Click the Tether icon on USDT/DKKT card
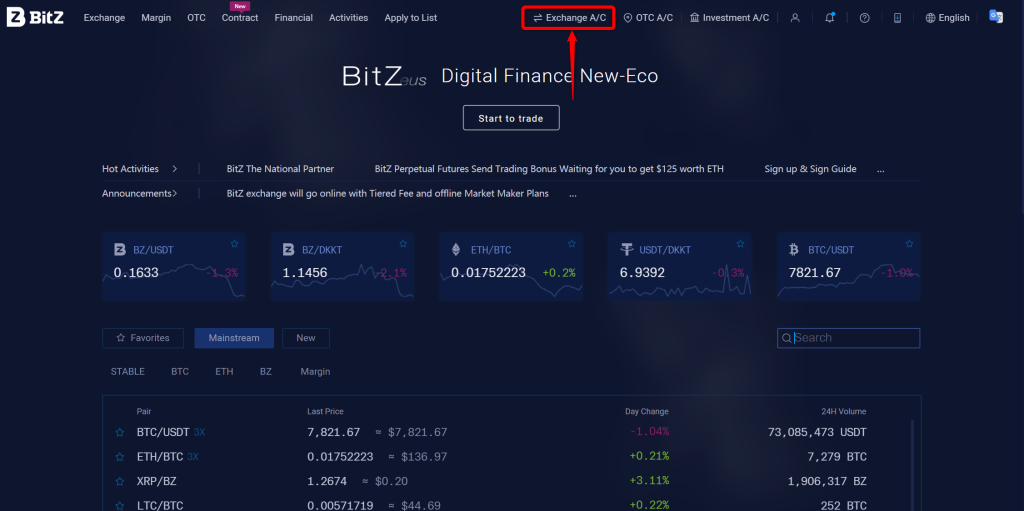The width and height of the screenshot is (1024, 511). 628,250
